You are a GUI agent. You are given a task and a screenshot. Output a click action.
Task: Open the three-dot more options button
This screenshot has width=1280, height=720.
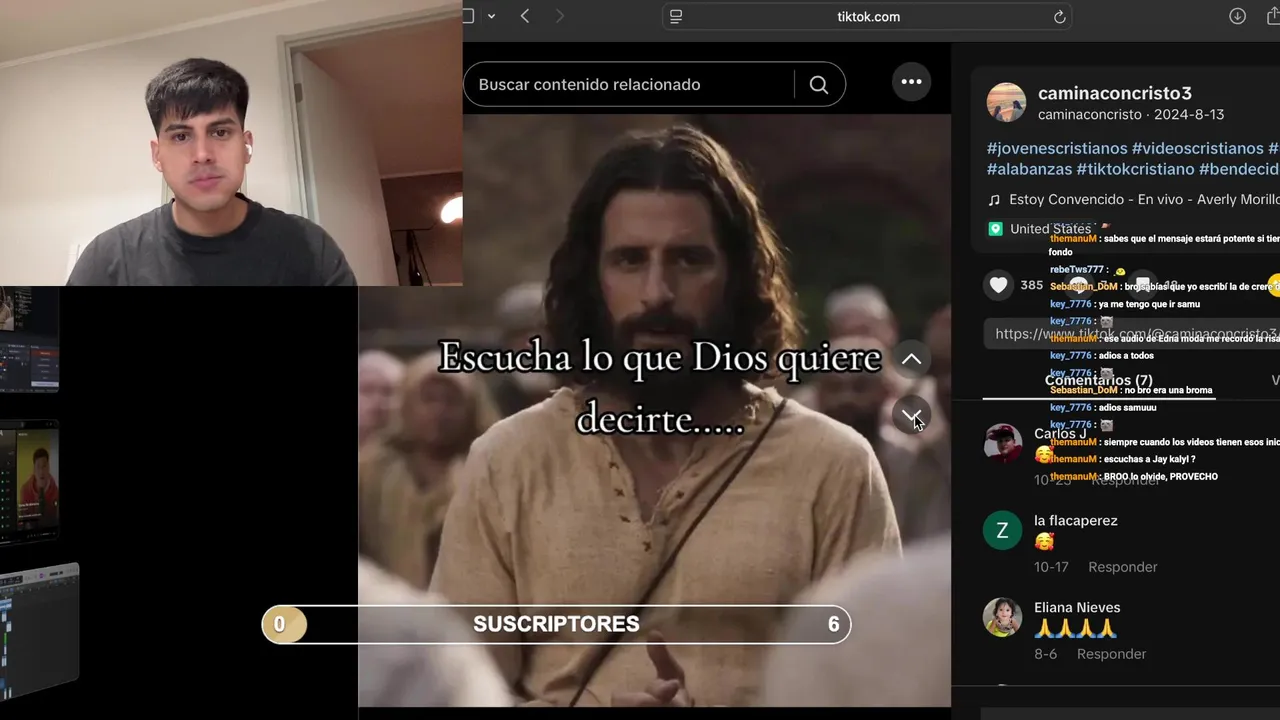tap(911, 82)
